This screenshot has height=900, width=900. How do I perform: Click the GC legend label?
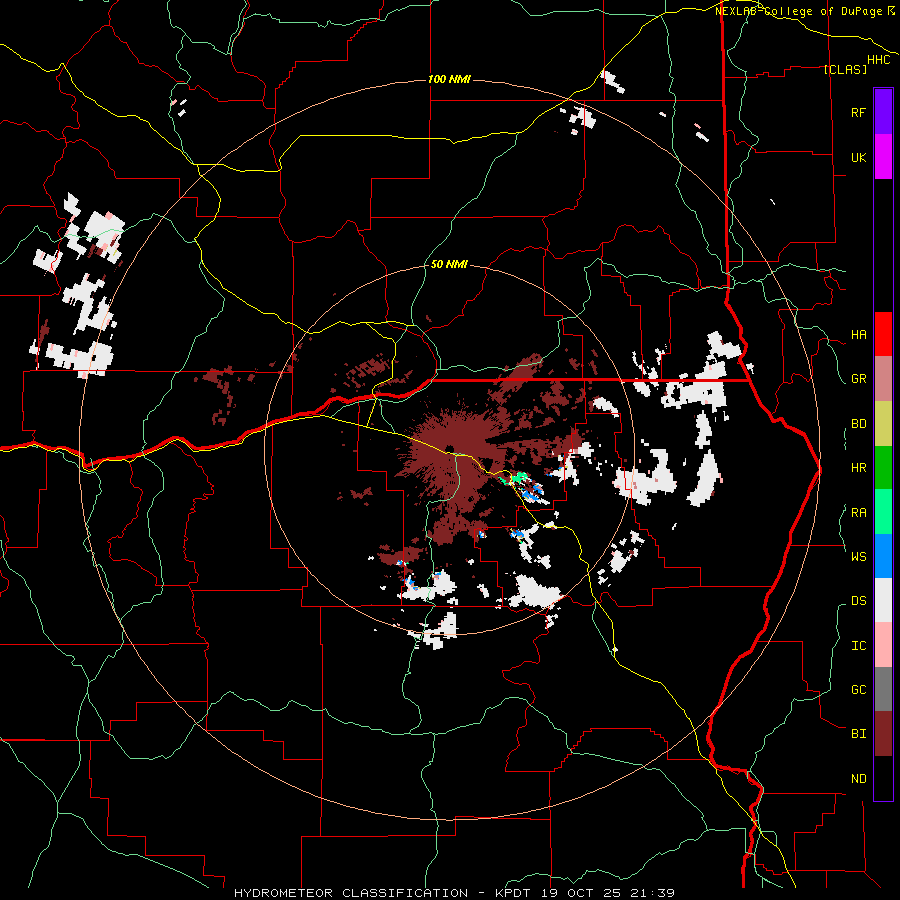(858, 690)
